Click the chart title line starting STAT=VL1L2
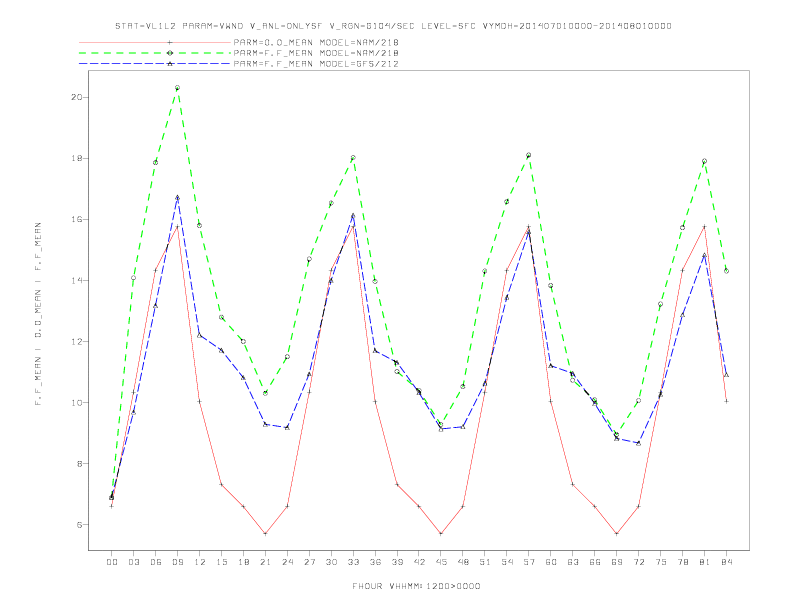Viewport: 792px width, 612px height. coord(393,26)
